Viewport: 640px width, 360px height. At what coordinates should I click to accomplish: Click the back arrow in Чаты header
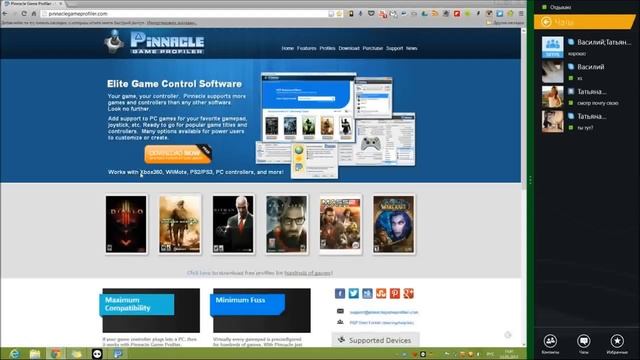coord(546,22)
